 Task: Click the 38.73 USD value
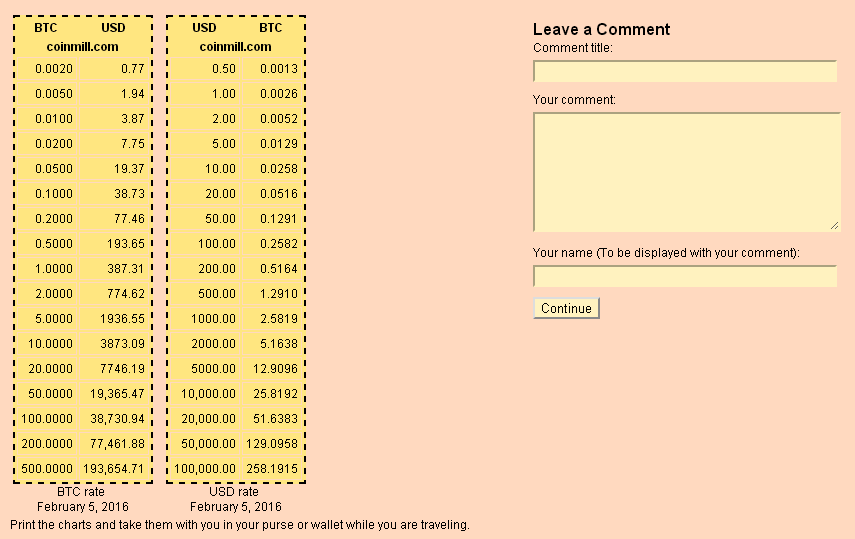pos(129,194)
